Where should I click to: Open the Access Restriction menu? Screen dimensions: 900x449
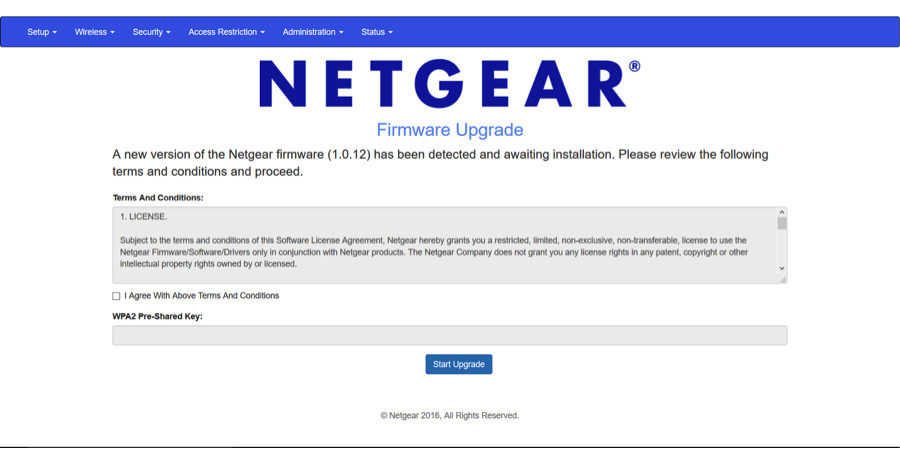pyautogui.click(x=227, y=32)
